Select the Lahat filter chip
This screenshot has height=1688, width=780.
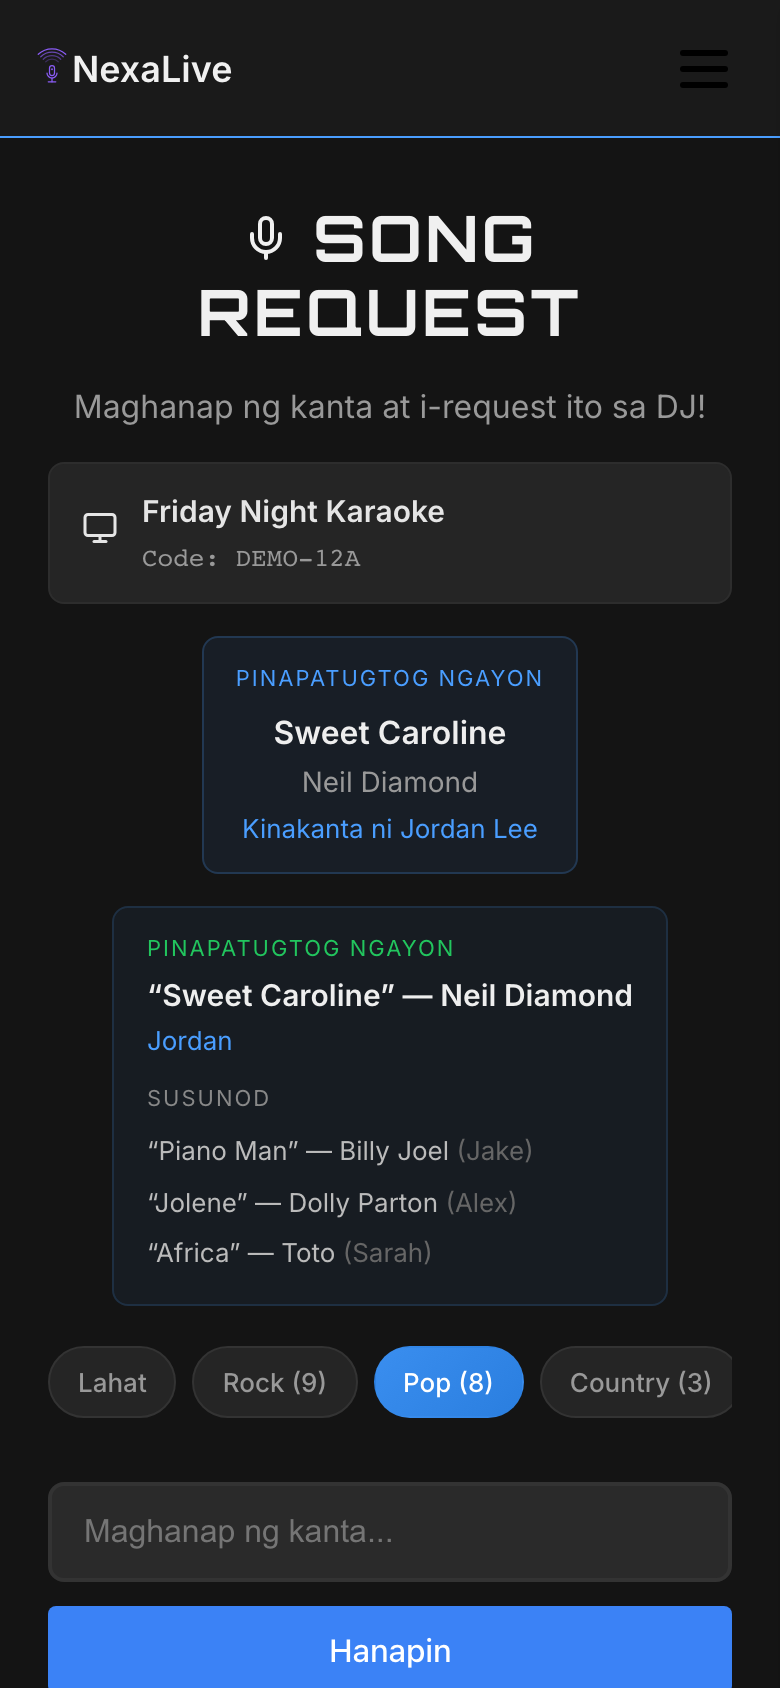[x=112, y=1382]
